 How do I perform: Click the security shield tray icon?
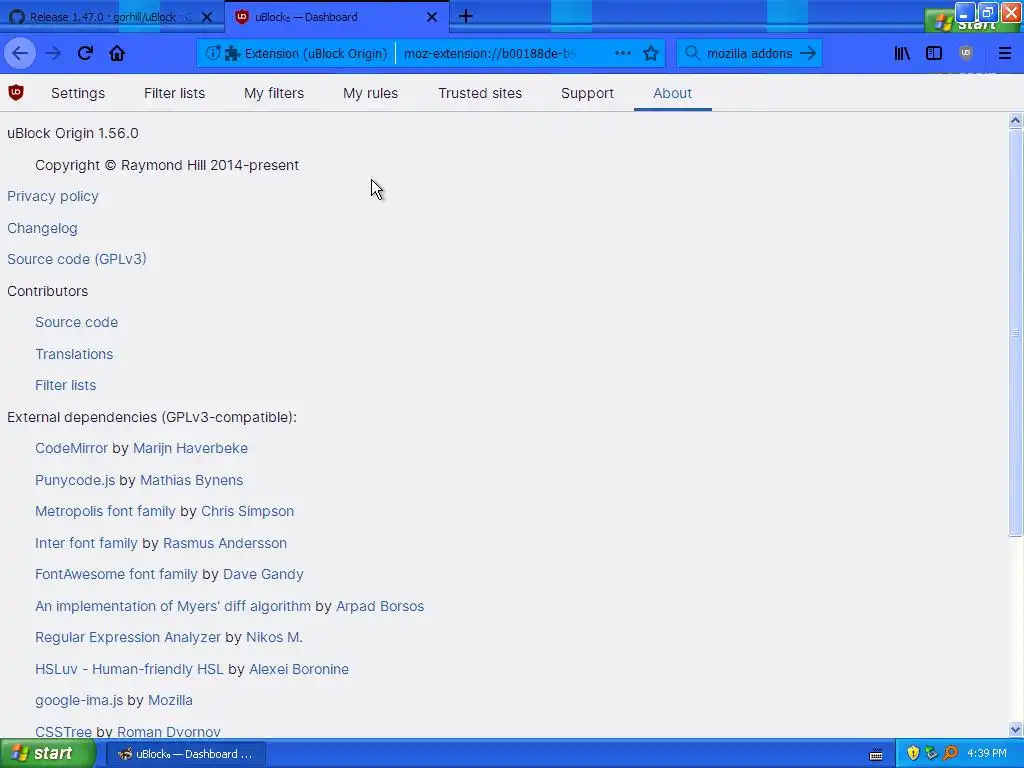(913, 753)
